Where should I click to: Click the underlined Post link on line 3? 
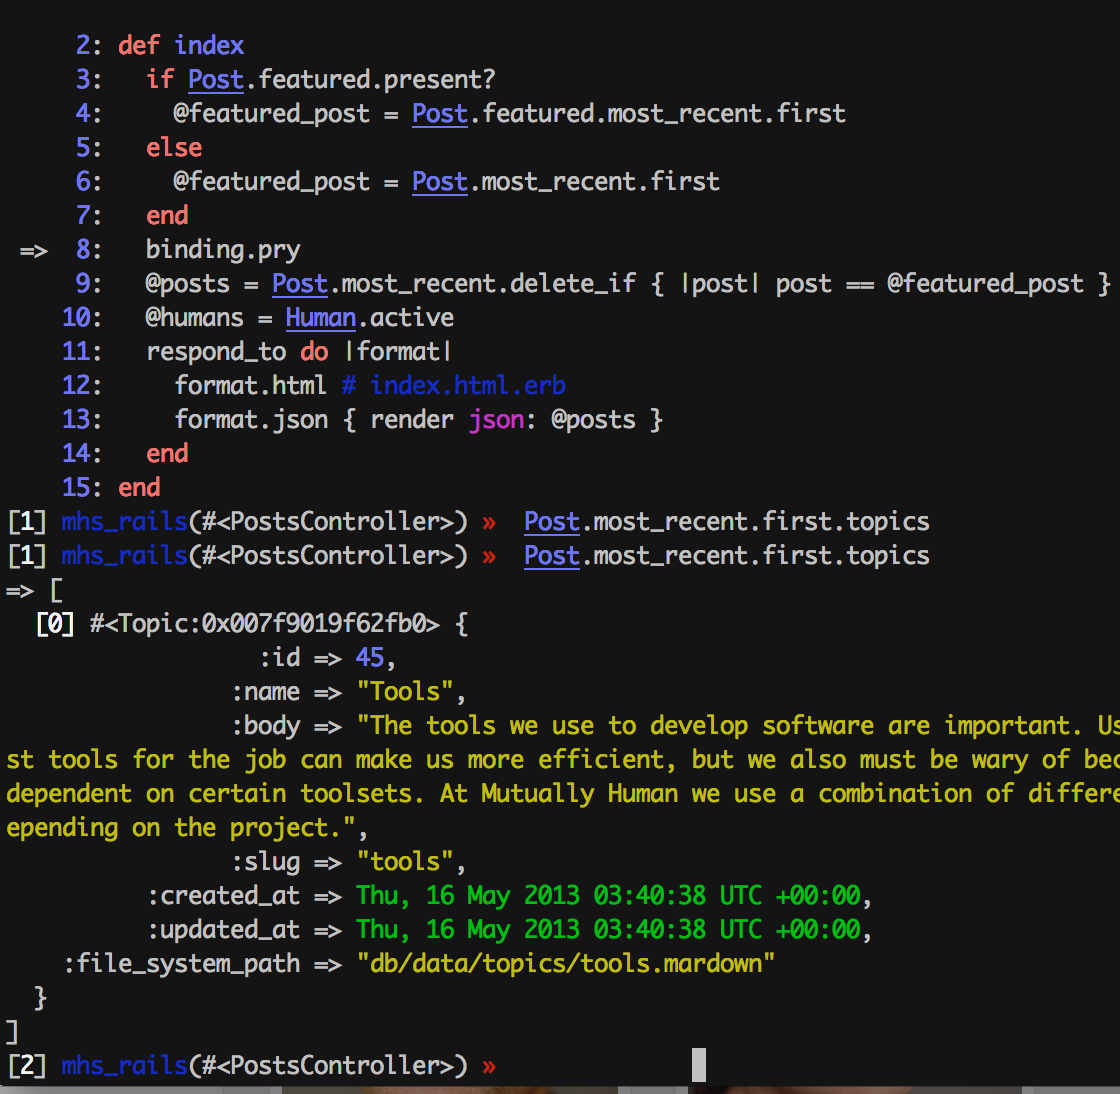(216, 79)
